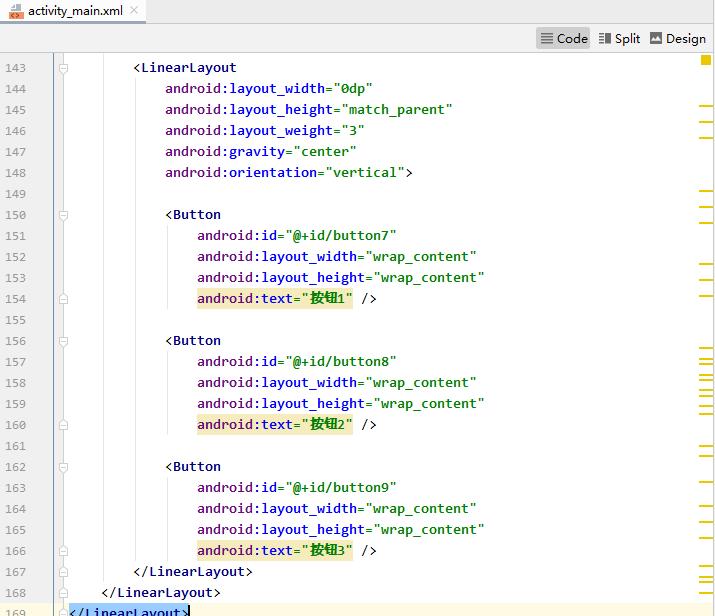Click line number 168 in gutter
This screenshot has height=616, width=715.
point(16,593)
